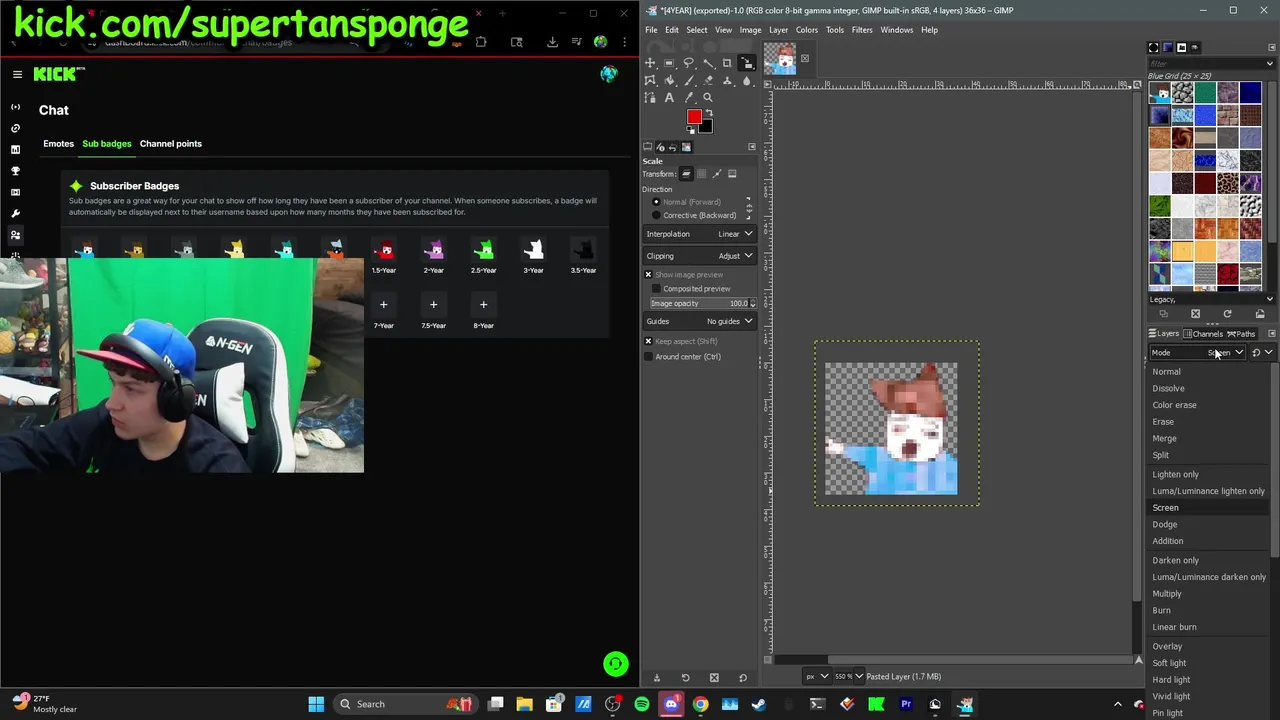
Task: Choose Overlay blend mode from list
Action: pos(1167,647)
